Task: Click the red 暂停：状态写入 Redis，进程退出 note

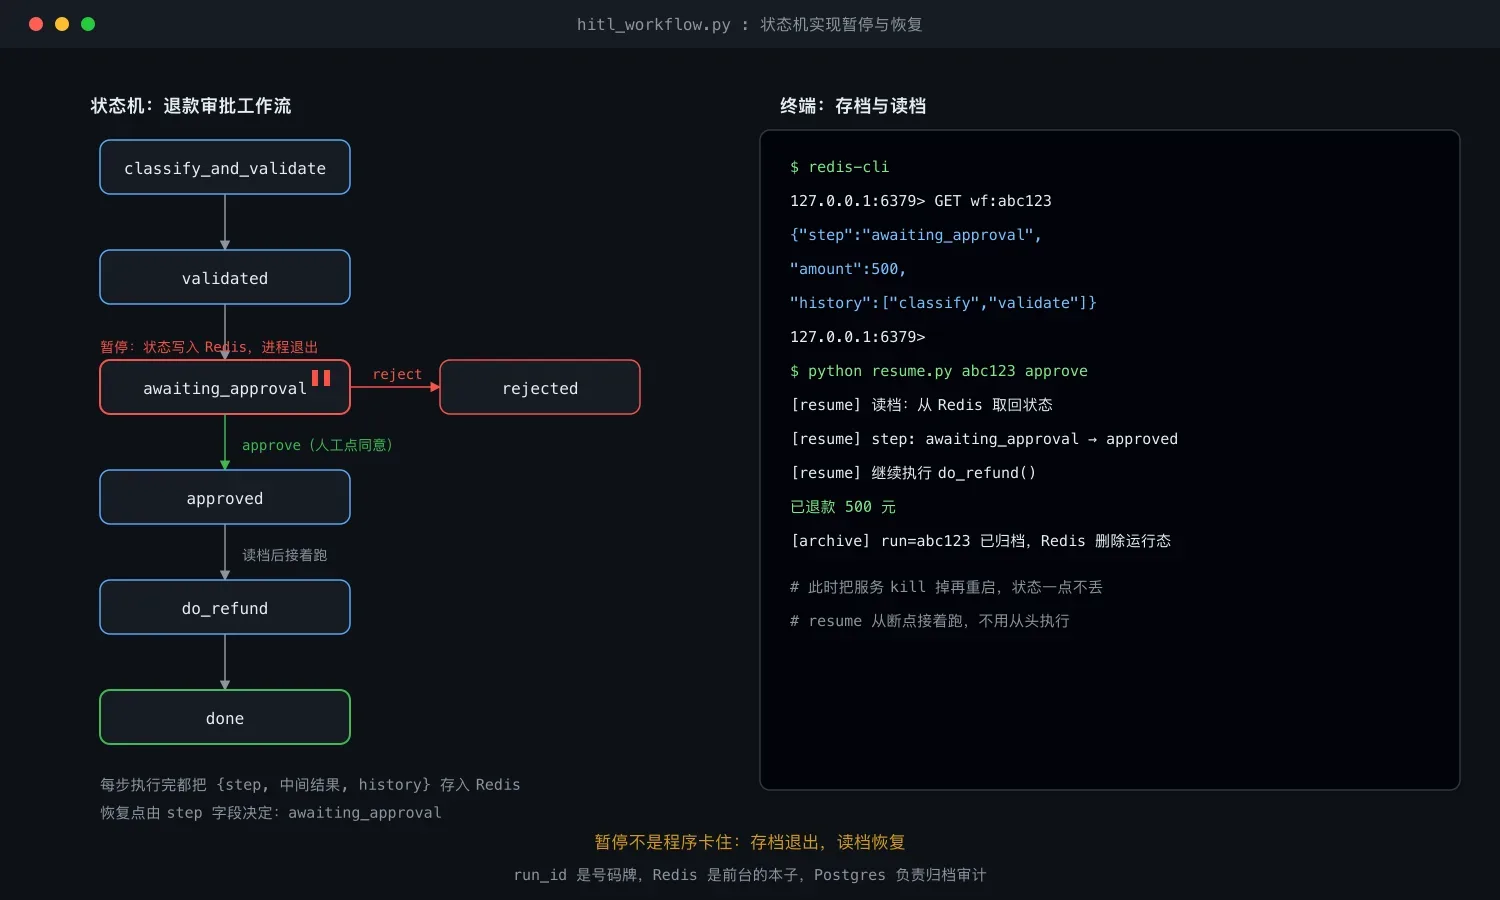Action: pos(209,347)
